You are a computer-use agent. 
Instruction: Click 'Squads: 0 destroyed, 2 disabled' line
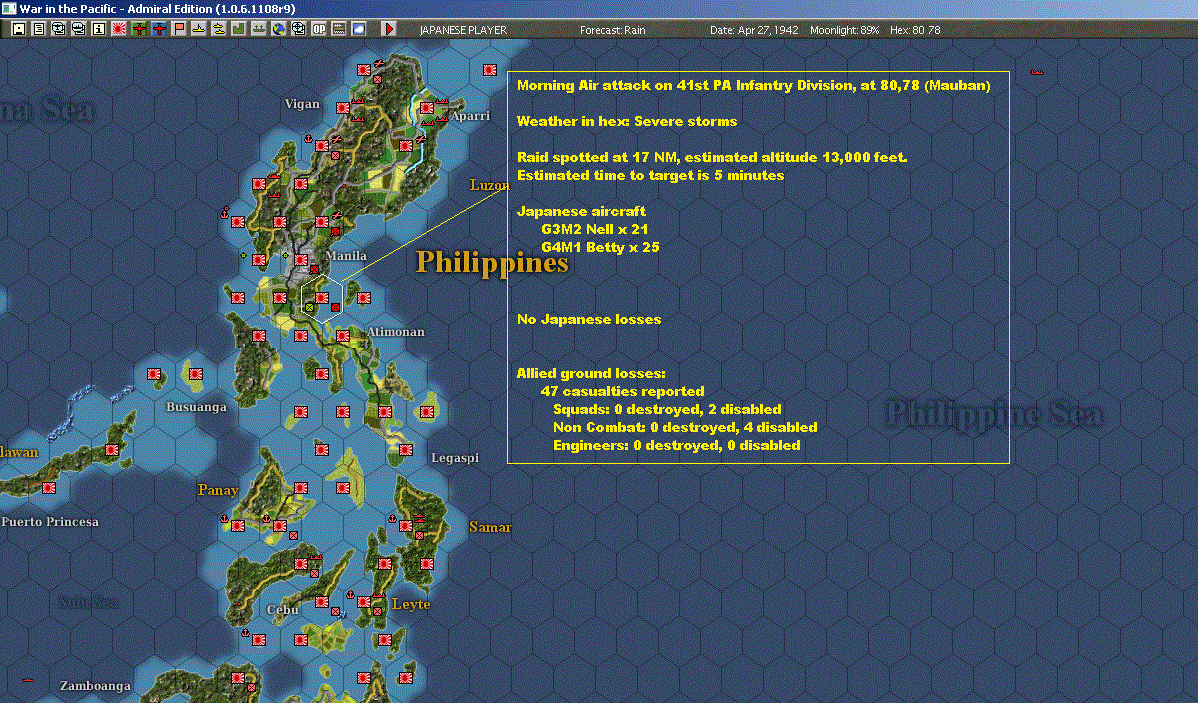pos(667,410)
